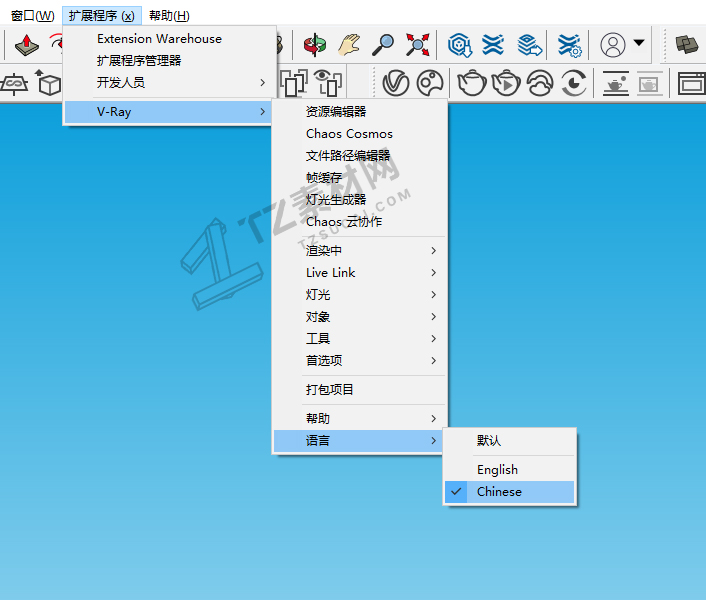Click the greyed-out teapot frame icon
Viewport: 706px width, 600px height.
click(649, 83)
